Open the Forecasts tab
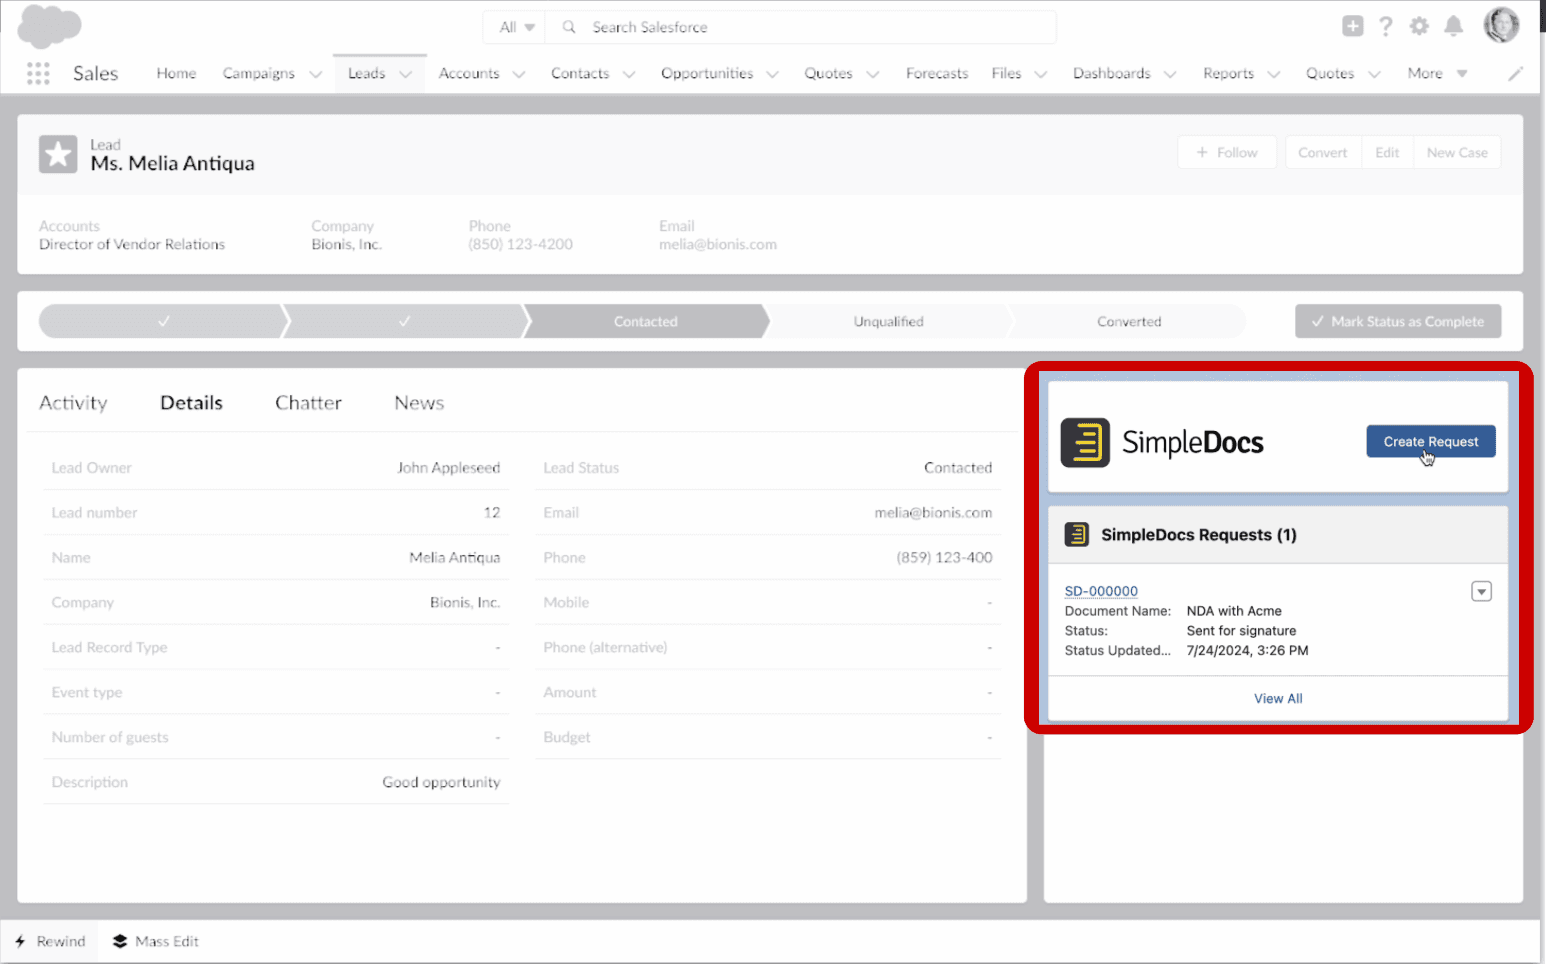1546x964 pixels. [x=937, y=73]
